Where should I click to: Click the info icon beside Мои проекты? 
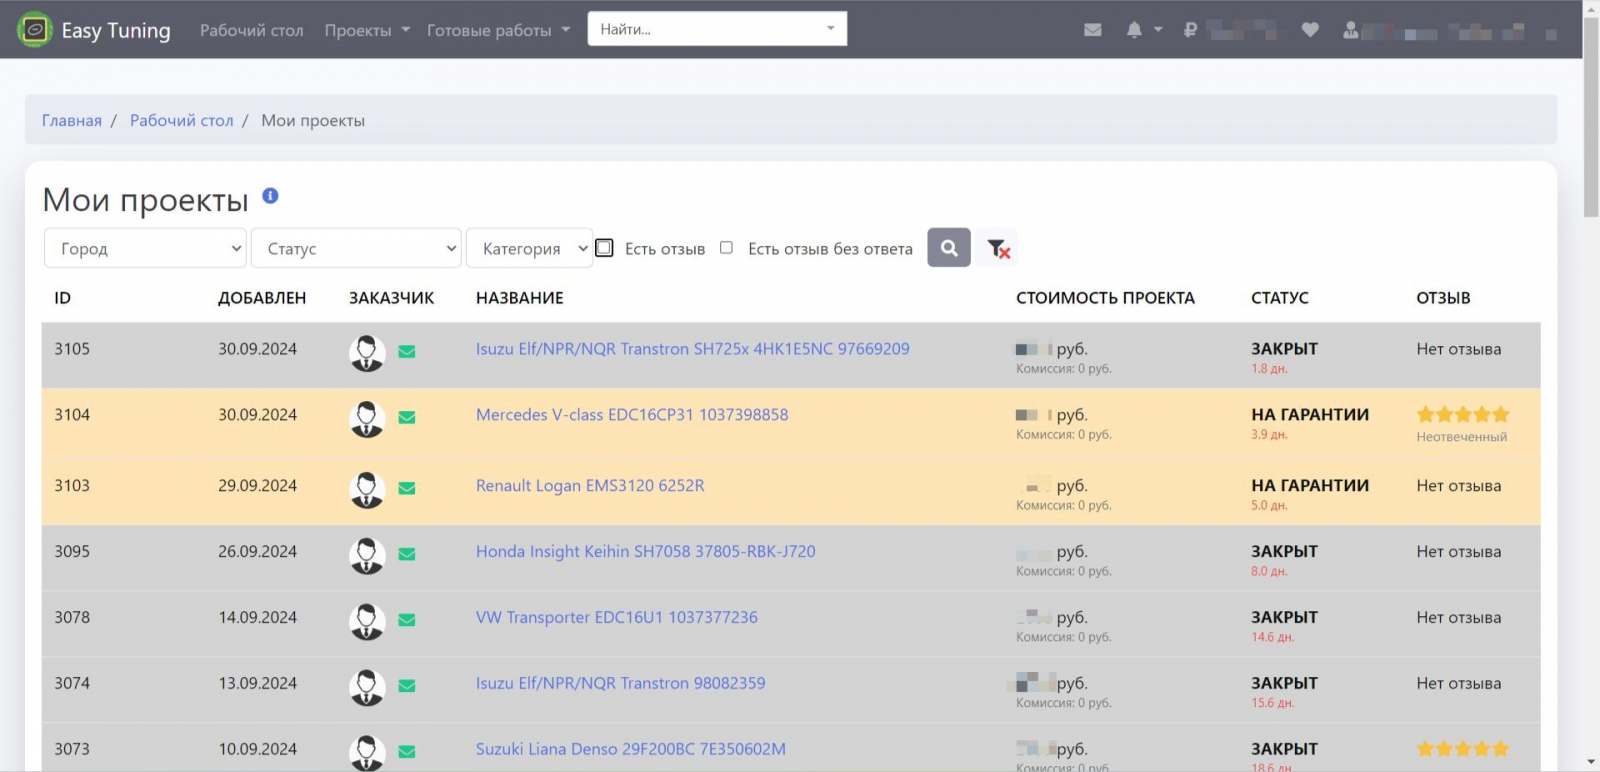pyautogui.click(x=270, y=196)
